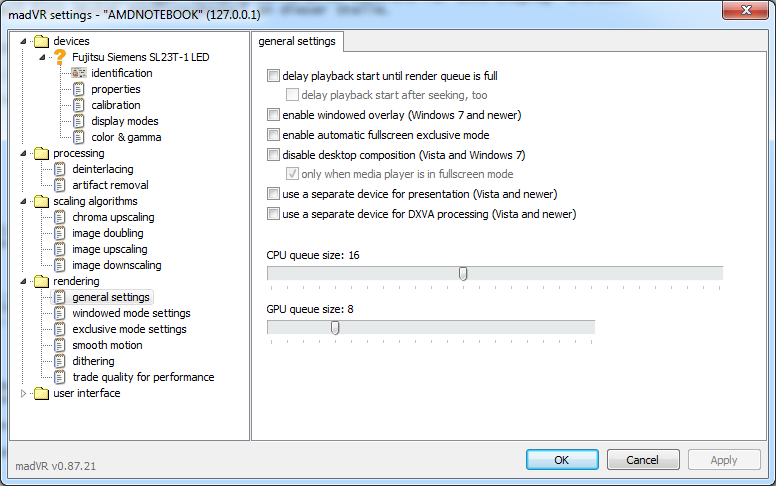Click the document icon next to smooth motion
776x486 pixels.
(x=60, y=345)
